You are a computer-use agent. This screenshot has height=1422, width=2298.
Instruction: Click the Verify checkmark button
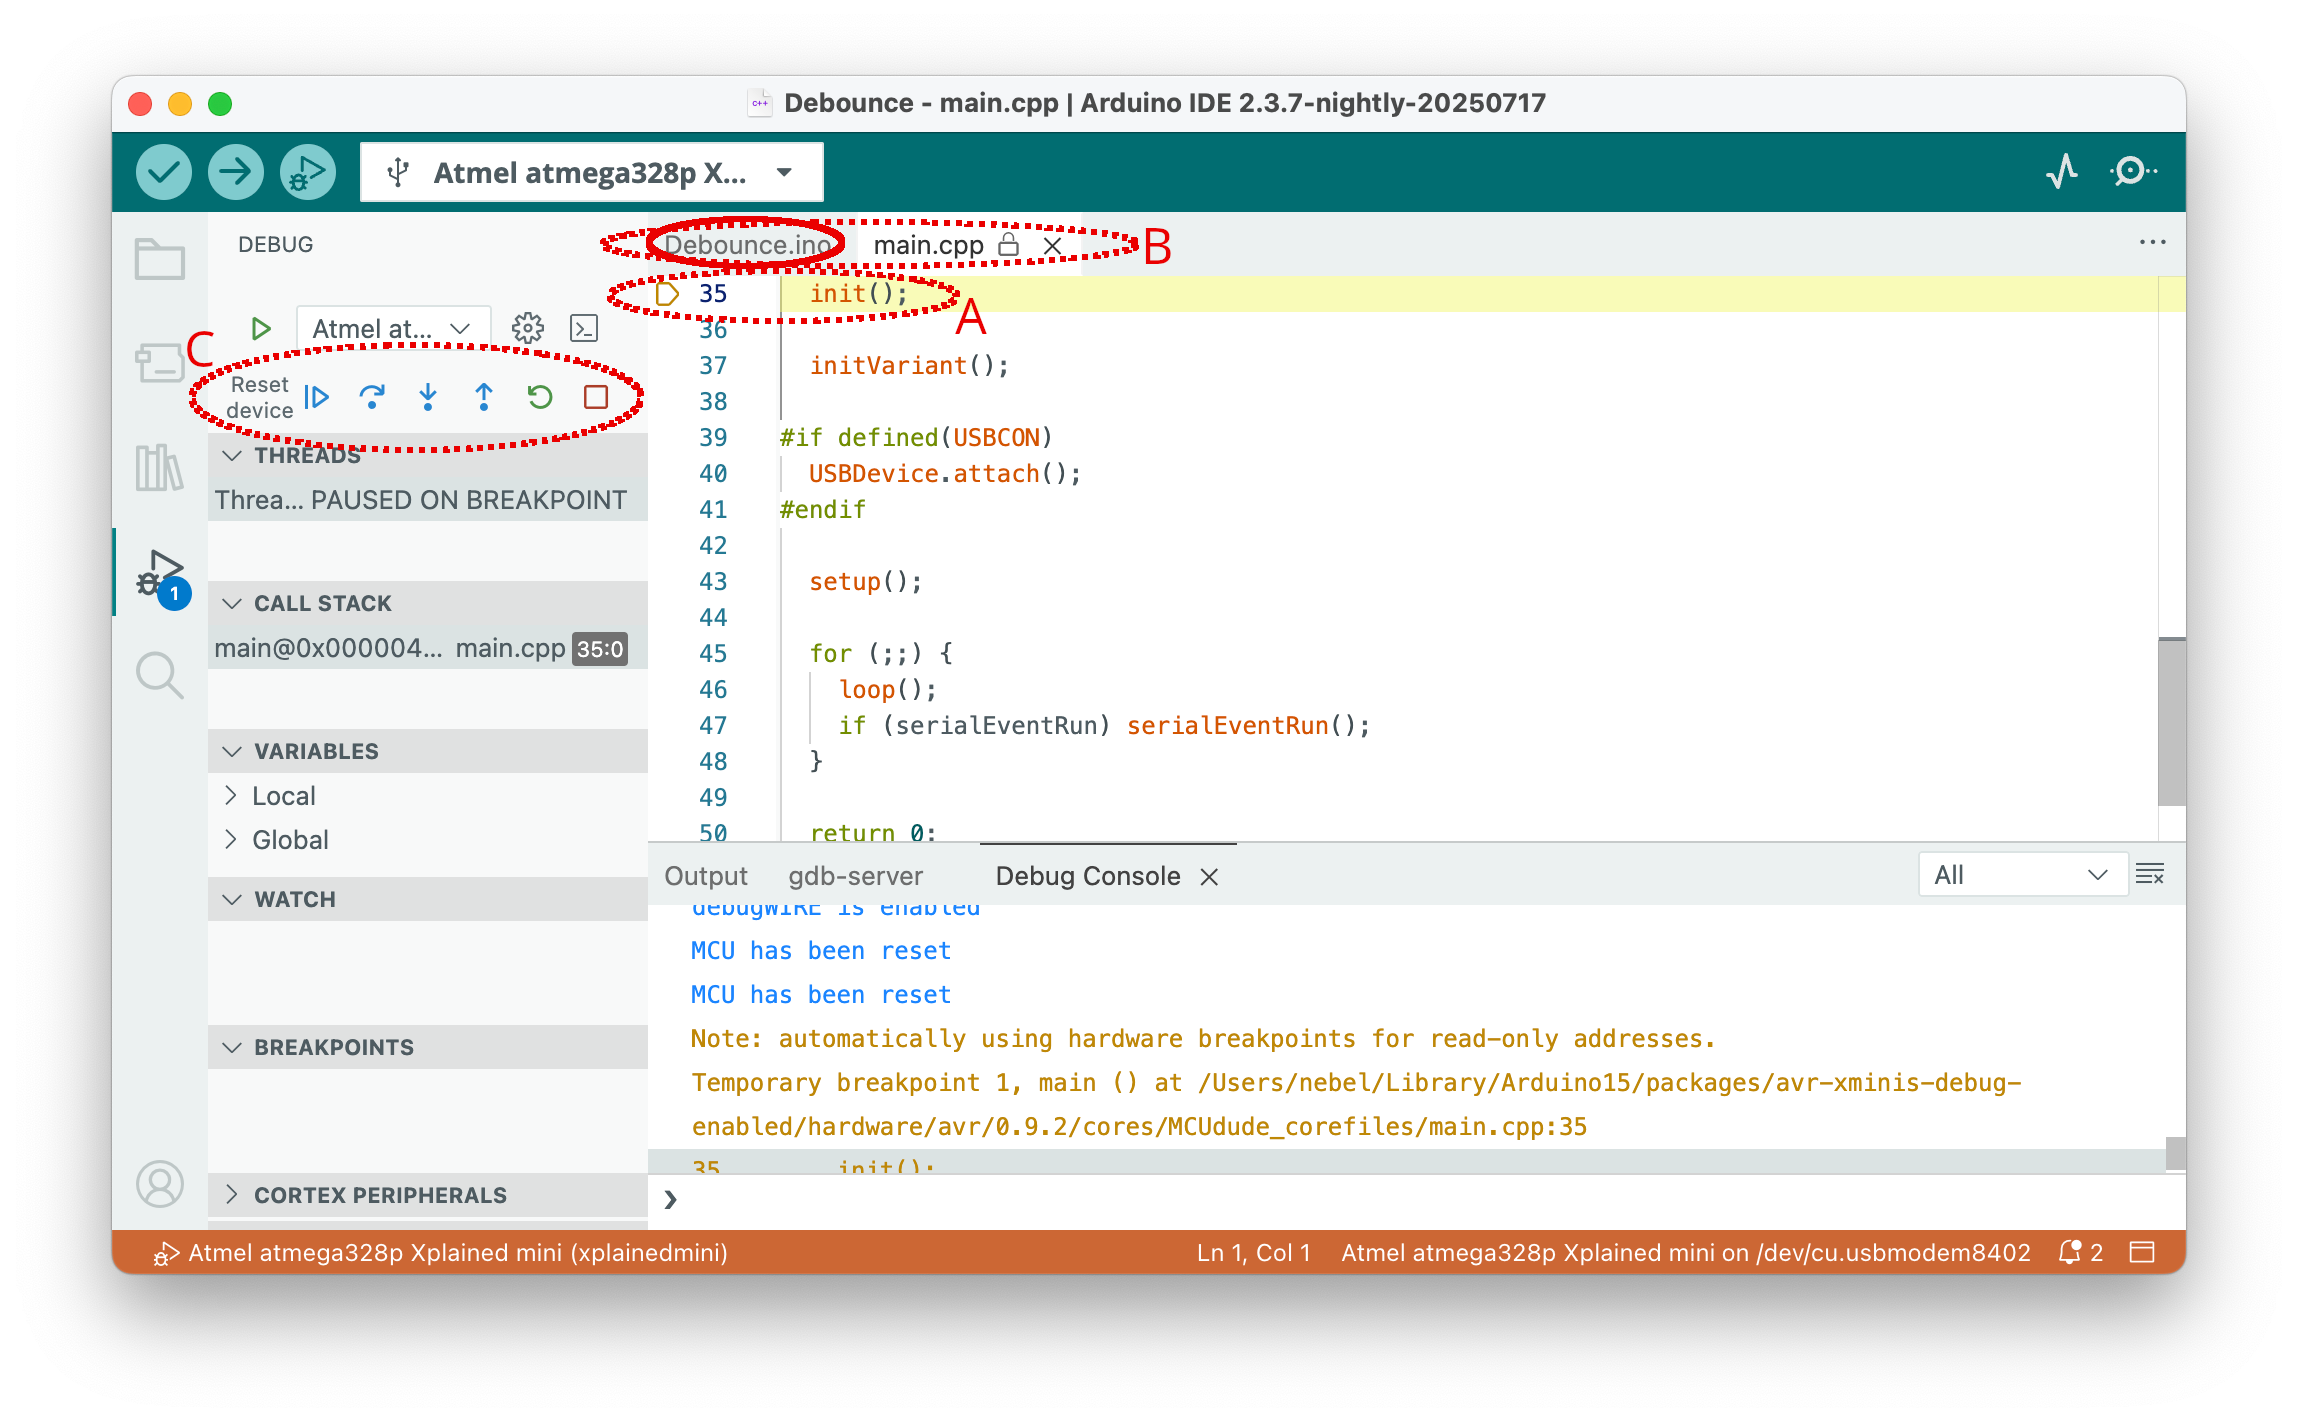click(x=164, y=172)
